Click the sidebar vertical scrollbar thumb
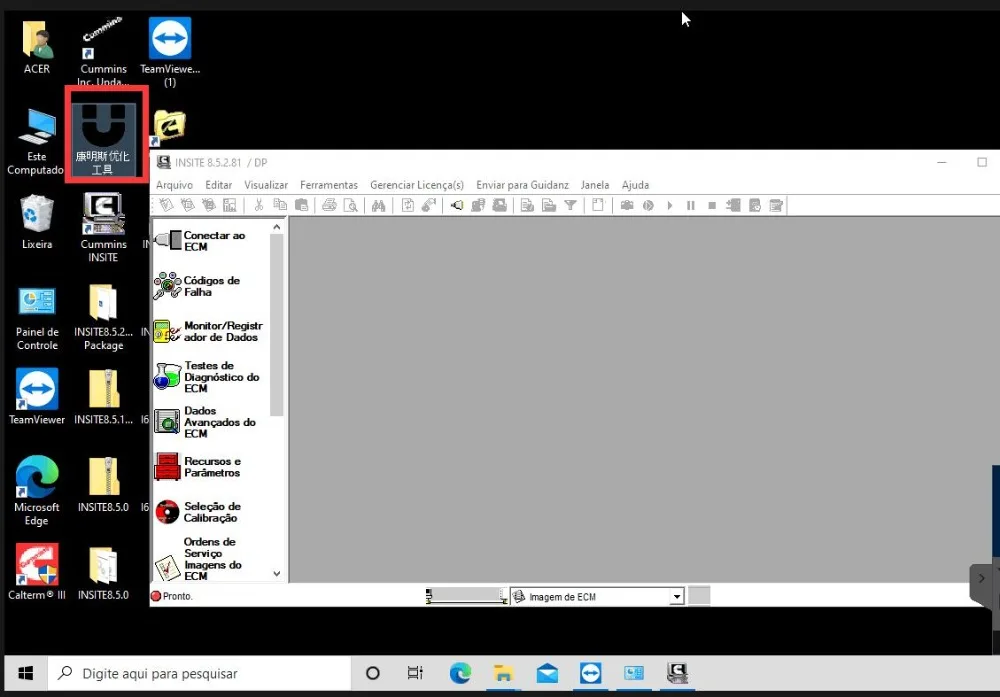Image resolution: width=1000 pixels, height=697 pixels. 276,325
